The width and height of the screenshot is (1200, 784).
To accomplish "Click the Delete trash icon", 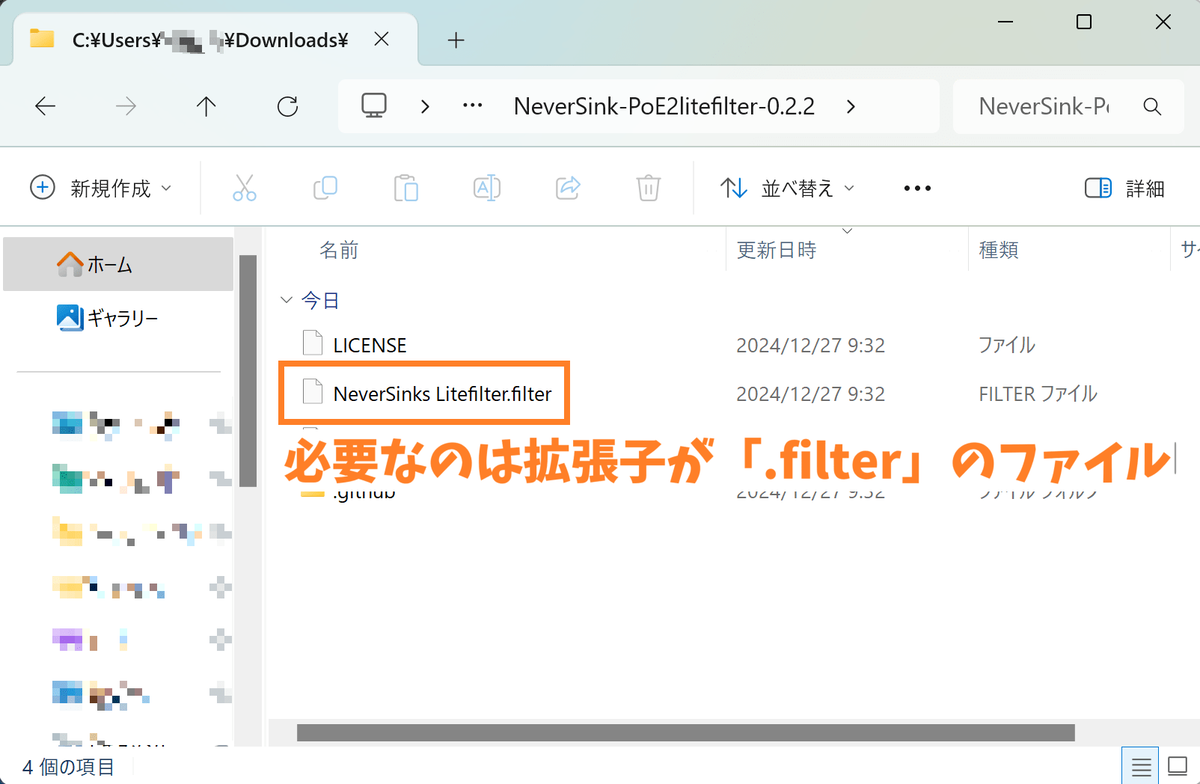I will [x=648, y=188].
